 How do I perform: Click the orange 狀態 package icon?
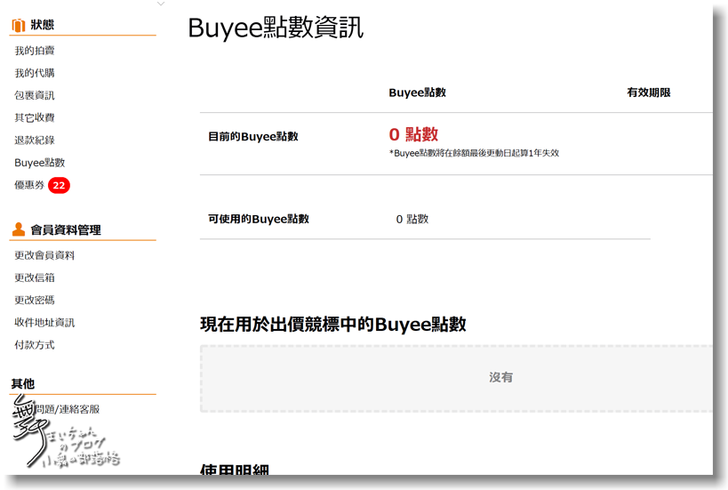point(18,25)
